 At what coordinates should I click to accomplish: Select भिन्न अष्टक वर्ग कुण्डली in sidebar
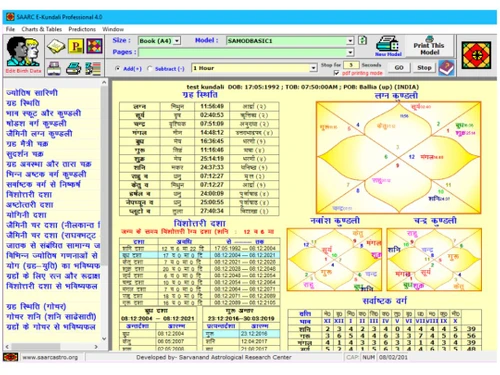click(x=46, y=174)
